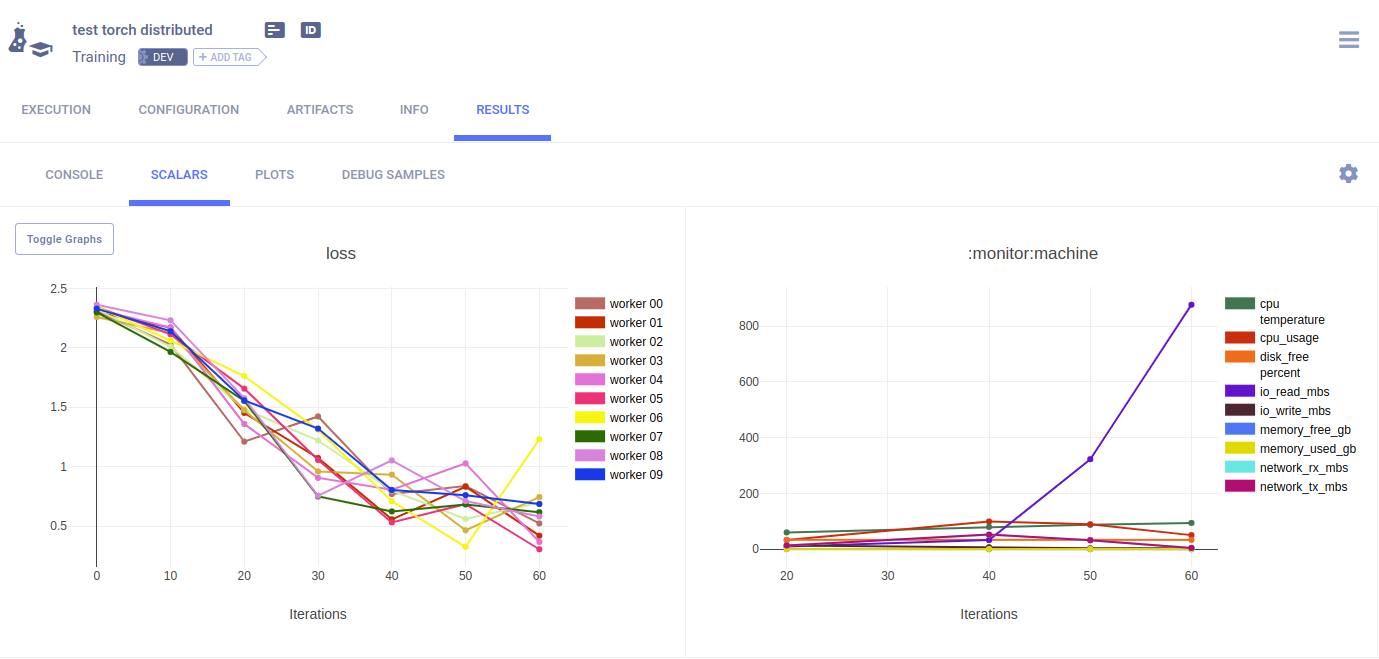Screen dimensions: 1379x659
Task: Open the experiment description icon
Action: (x=275, y=30)
